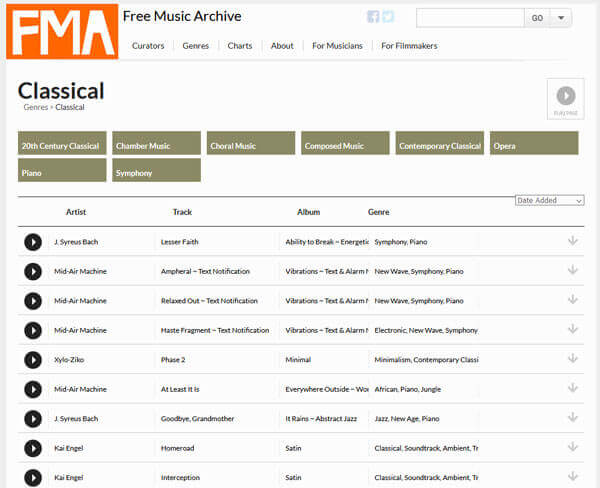Download the At Least It Is track
The image size is (600, 488).
click(x=572, y=388)
